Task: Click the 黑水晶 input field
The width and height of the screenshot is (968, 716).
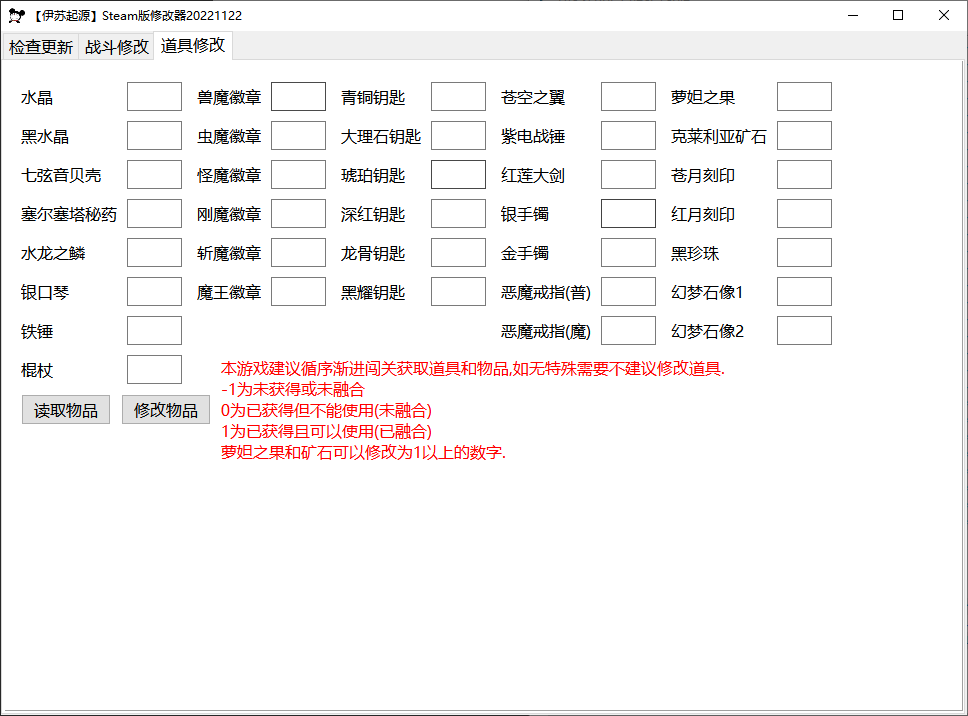Action: pos(154,135)
